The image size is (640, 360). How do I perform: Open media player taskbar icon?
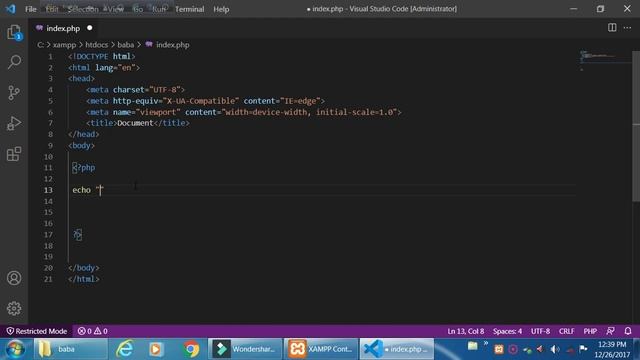(x=156, y=349)
